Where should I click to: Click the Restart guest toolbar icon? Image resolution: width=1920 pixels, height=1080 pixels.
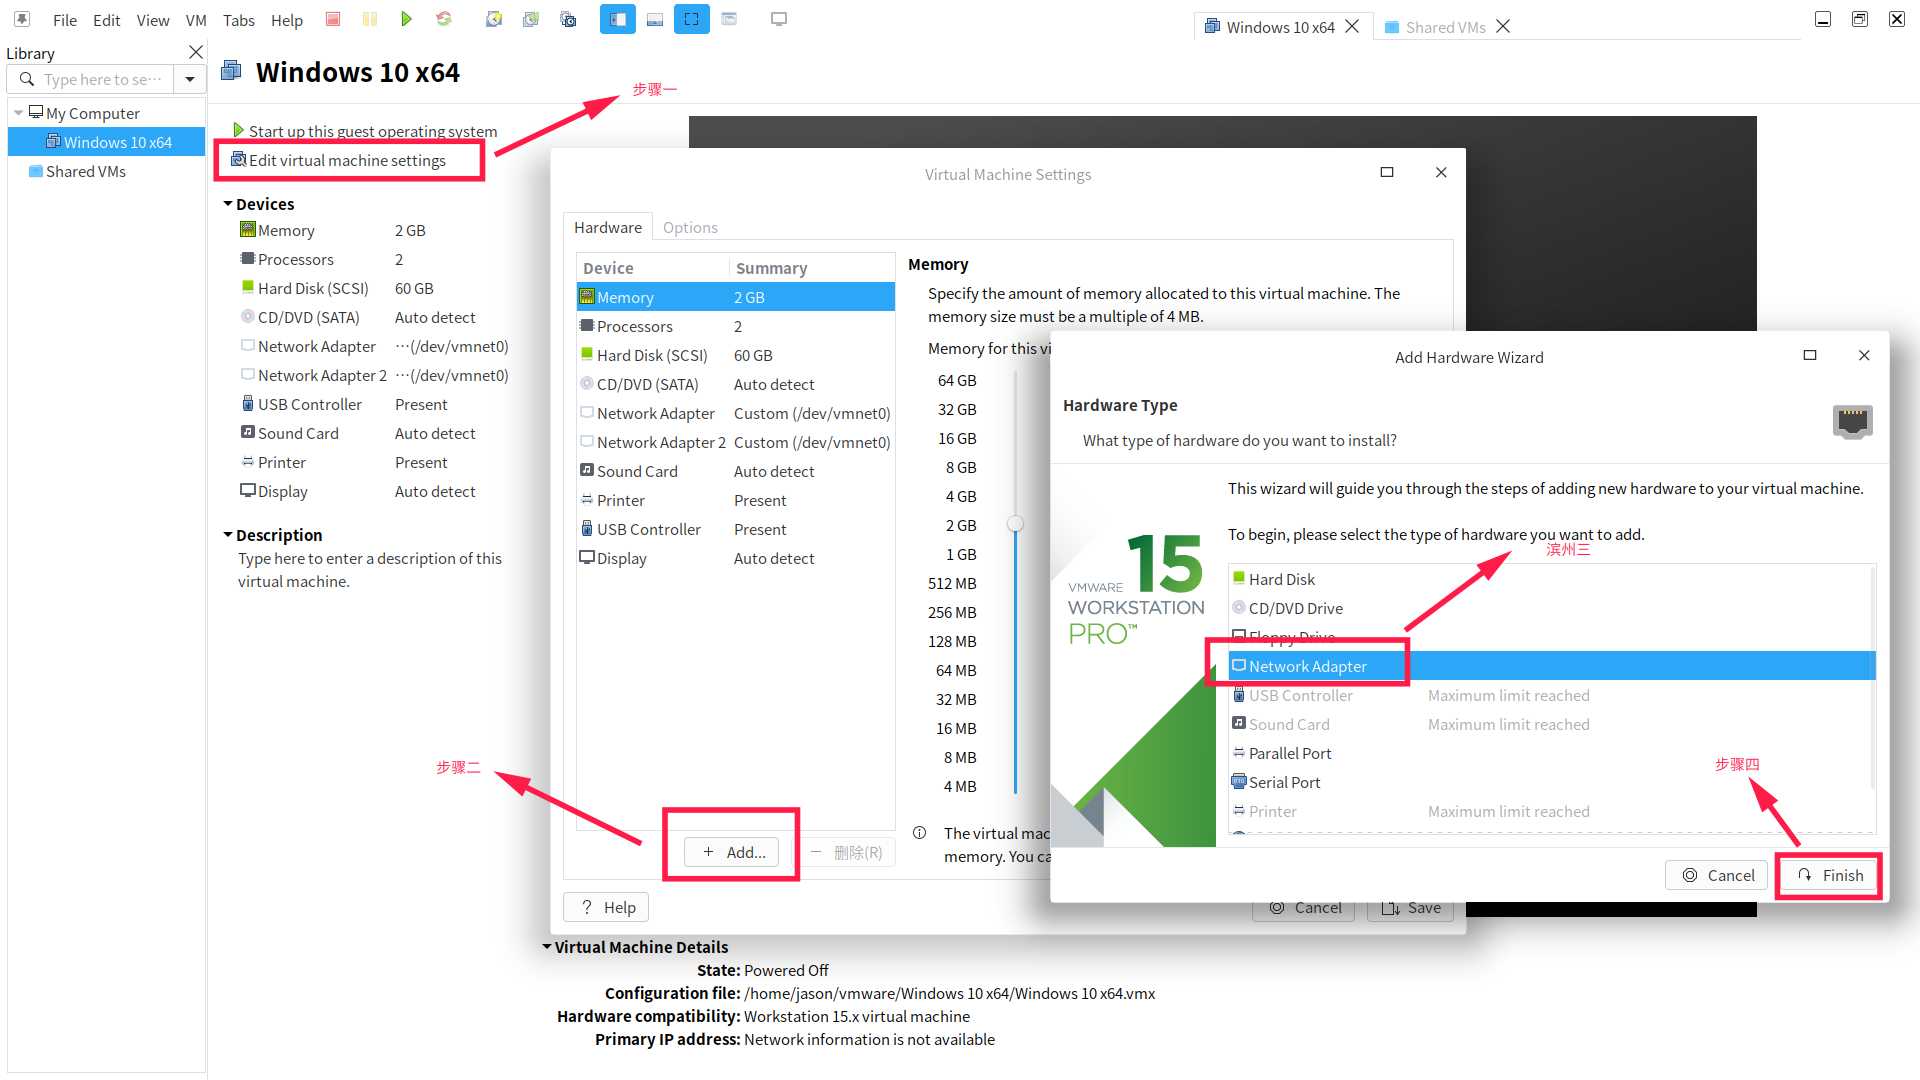coord(444,19)
